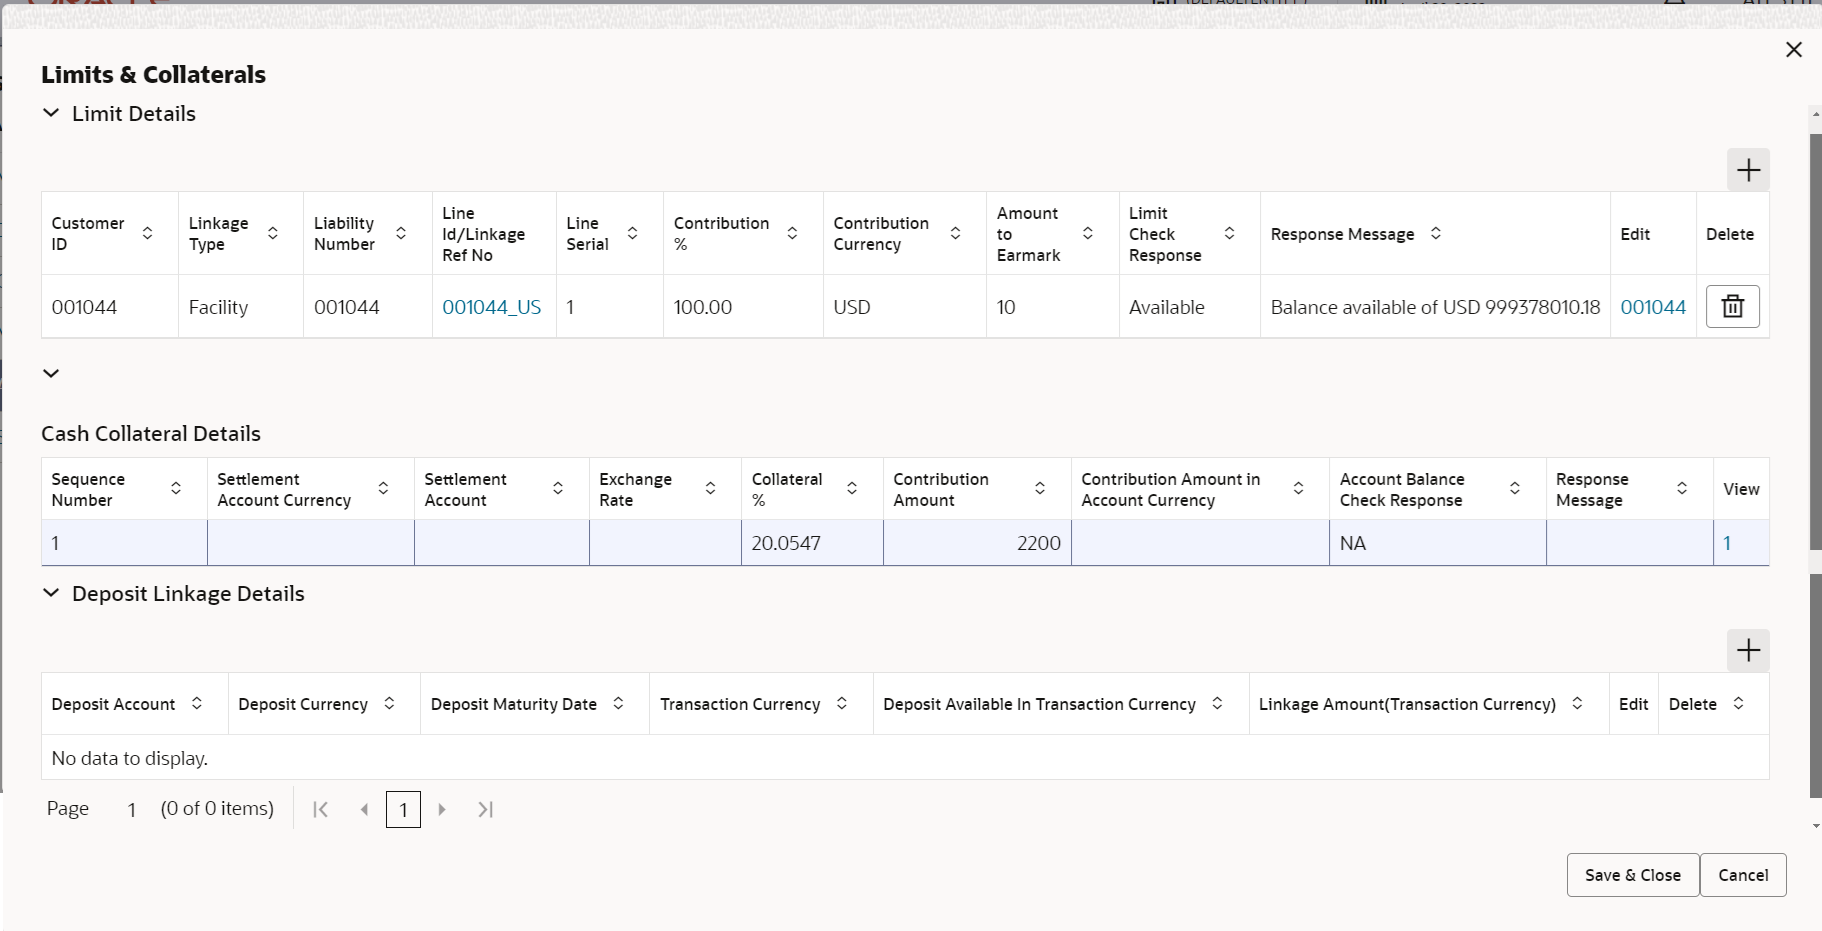This screenshot has height=931, width=1822.
Task: Sort by Linkage Type column
Action: pyautogui.click(x=272, y=233)
